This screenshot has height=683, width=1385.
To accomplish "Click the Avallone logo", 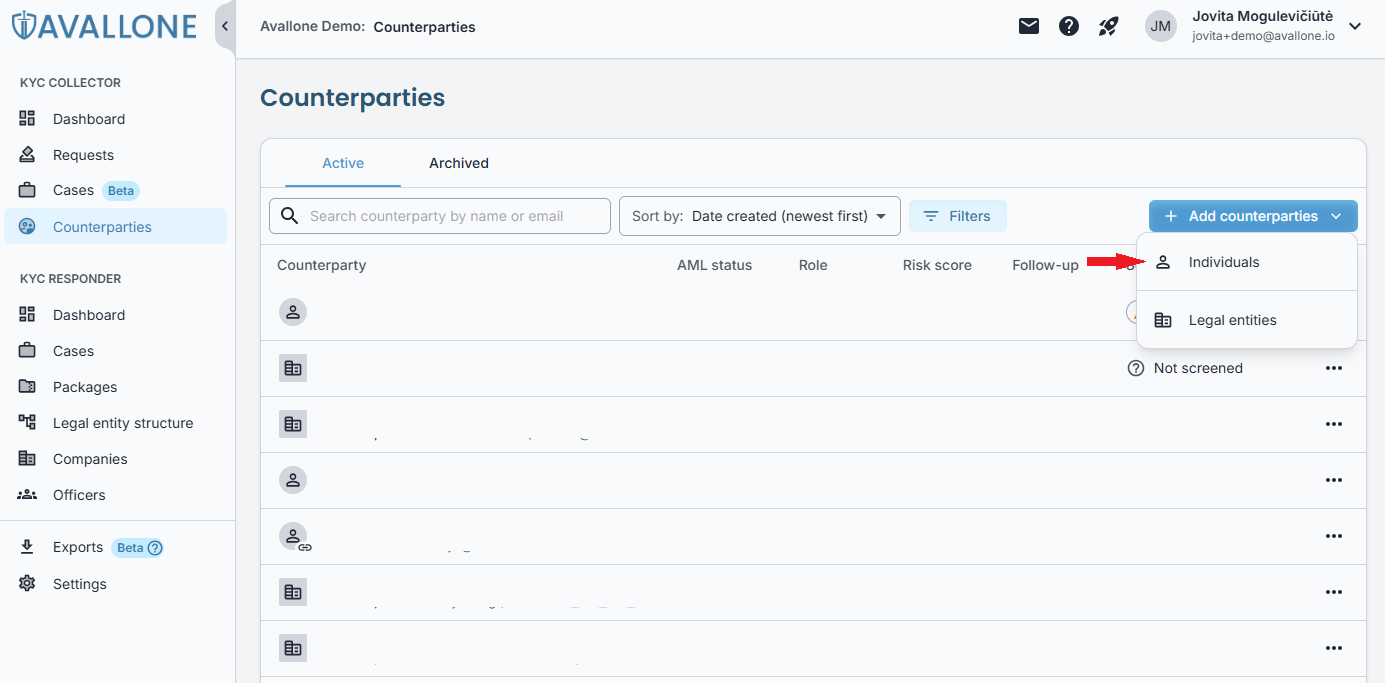I will (104, 26).
